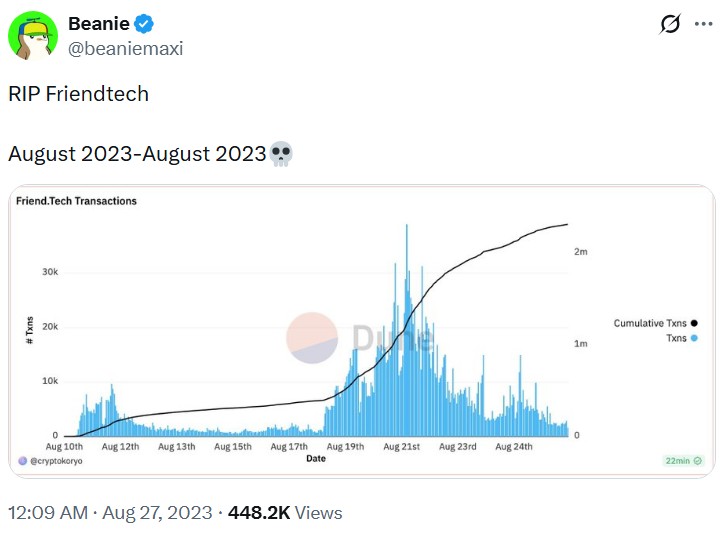Toggle the Txns series legend label

676,338
